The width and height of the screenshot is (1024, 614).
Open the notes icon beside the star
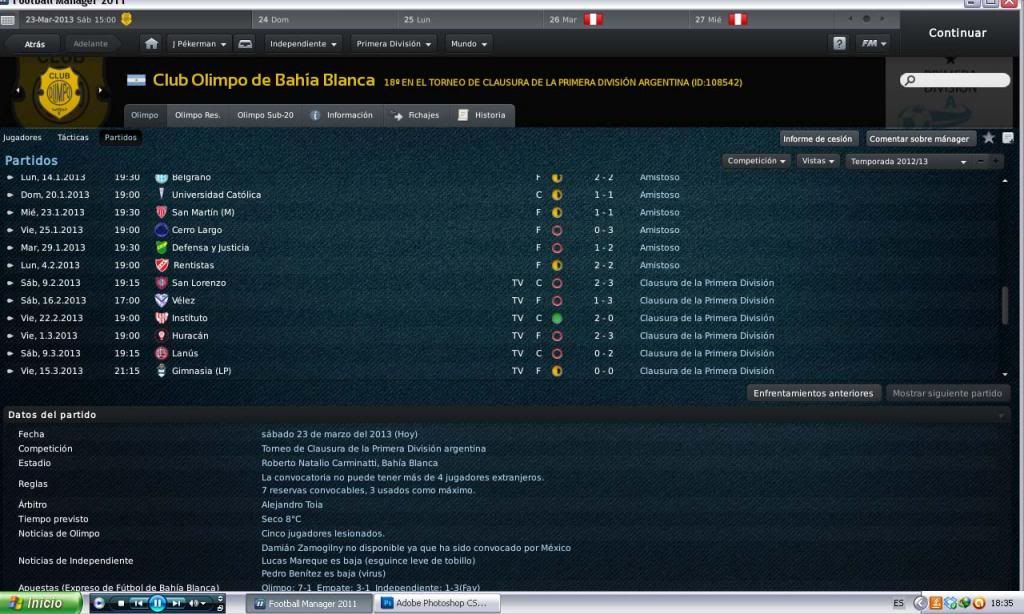(1008, 138)
